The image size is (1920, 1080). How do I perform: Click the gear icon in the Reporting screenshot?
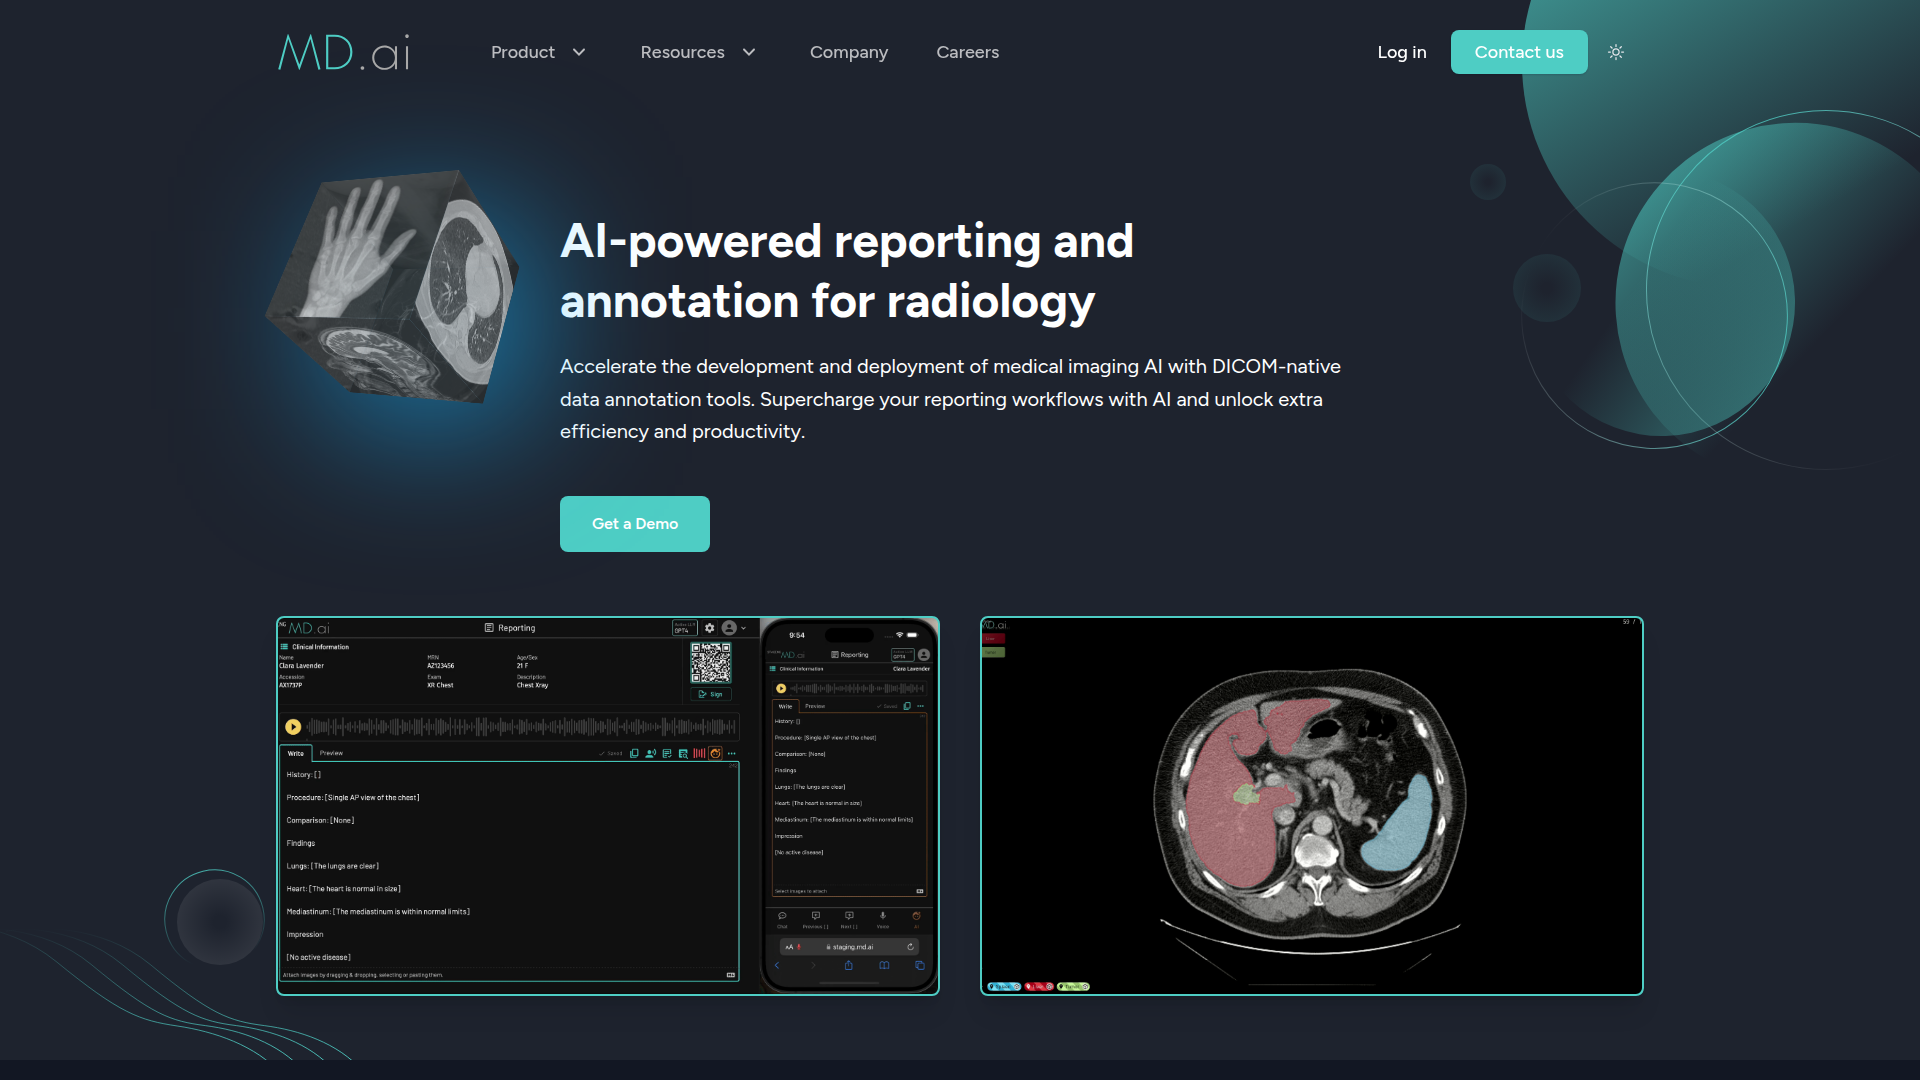(710, 628)
